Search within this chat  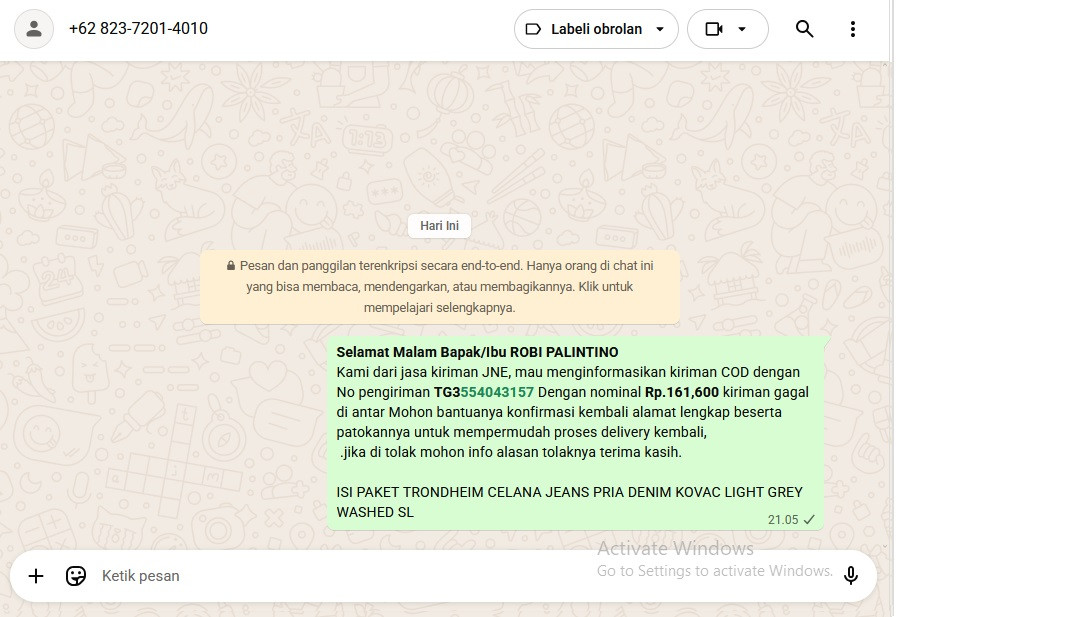pyautogui.click(x=804, y=29)
